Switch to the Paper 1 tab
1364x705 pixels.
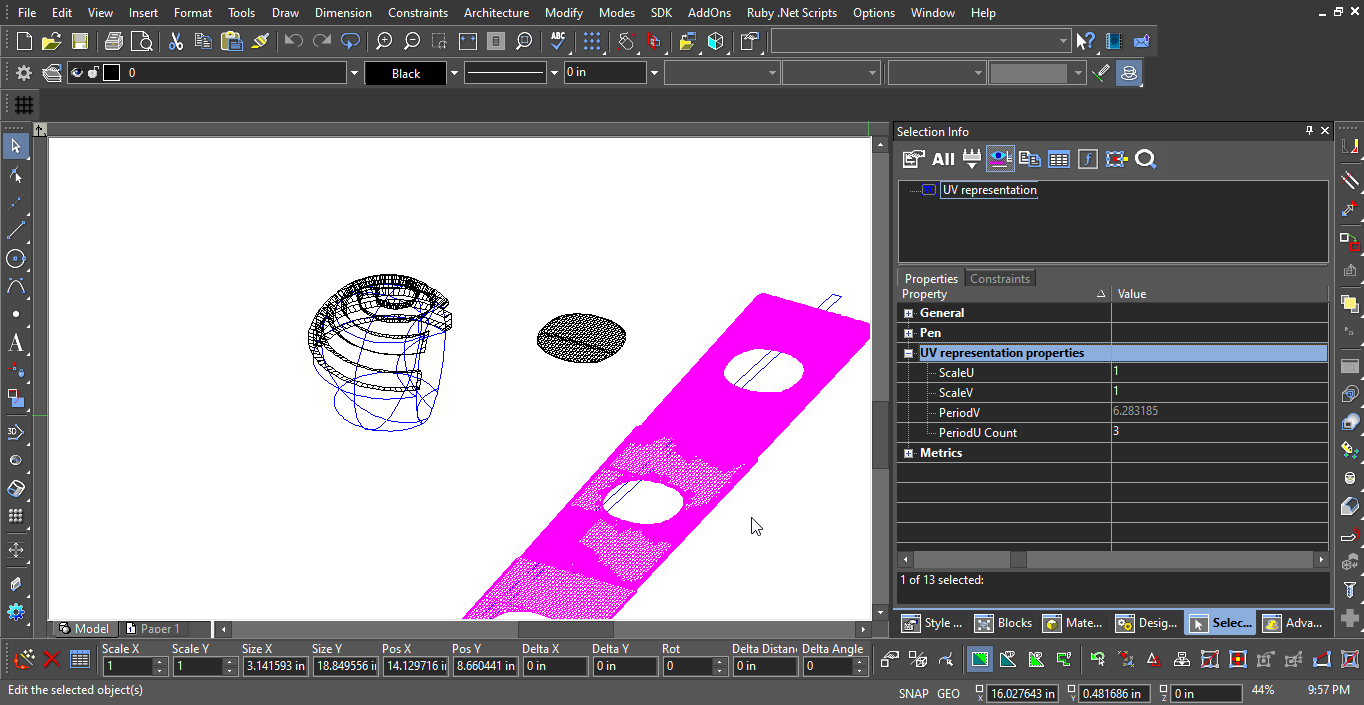click(152, 629)
